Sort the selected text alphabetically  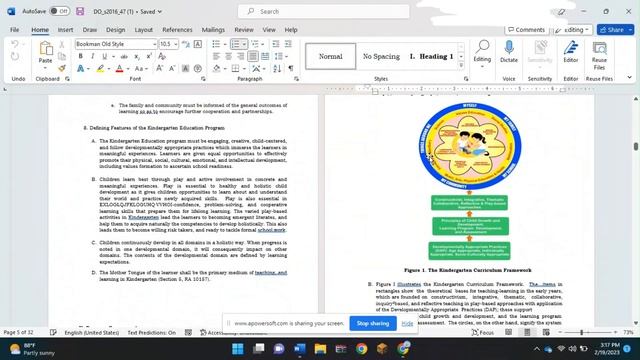[x=277, y=69]
